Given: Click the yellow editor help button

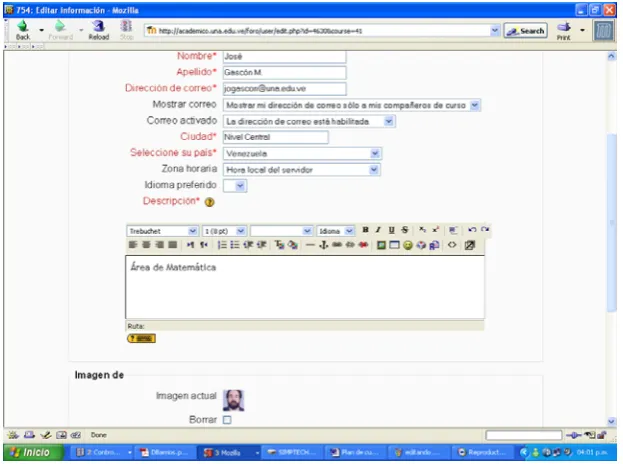Looking at the screenshot, I should pos(141,338).
